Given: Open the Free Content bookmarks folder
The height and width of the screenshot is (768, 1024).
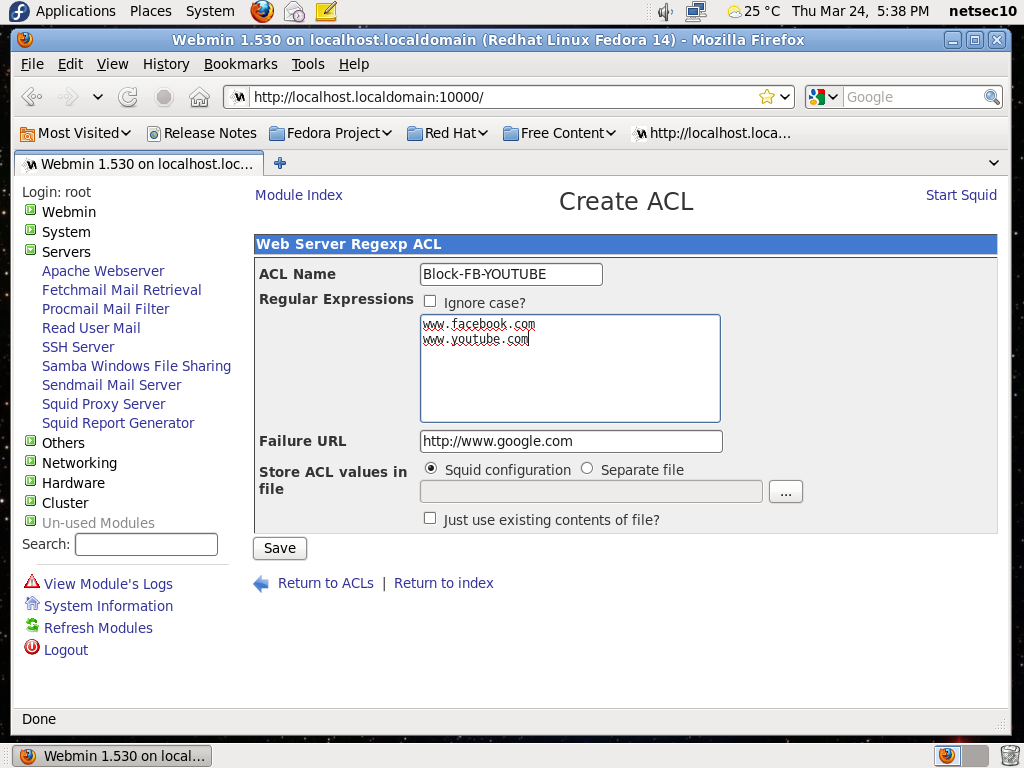Looking at the screenshot, I should [560, 133].
